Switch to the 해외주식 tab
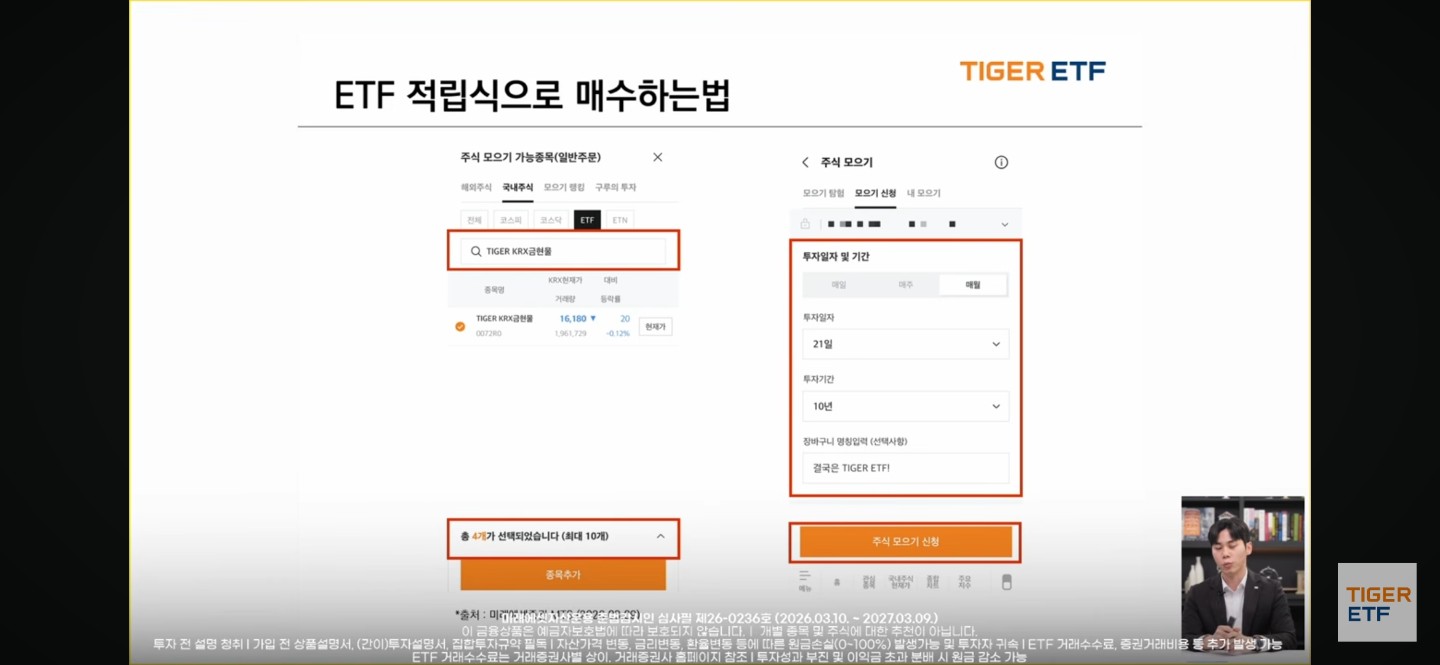The height and width of the screenshot is (665, 1440). click(x=475, y=188)
